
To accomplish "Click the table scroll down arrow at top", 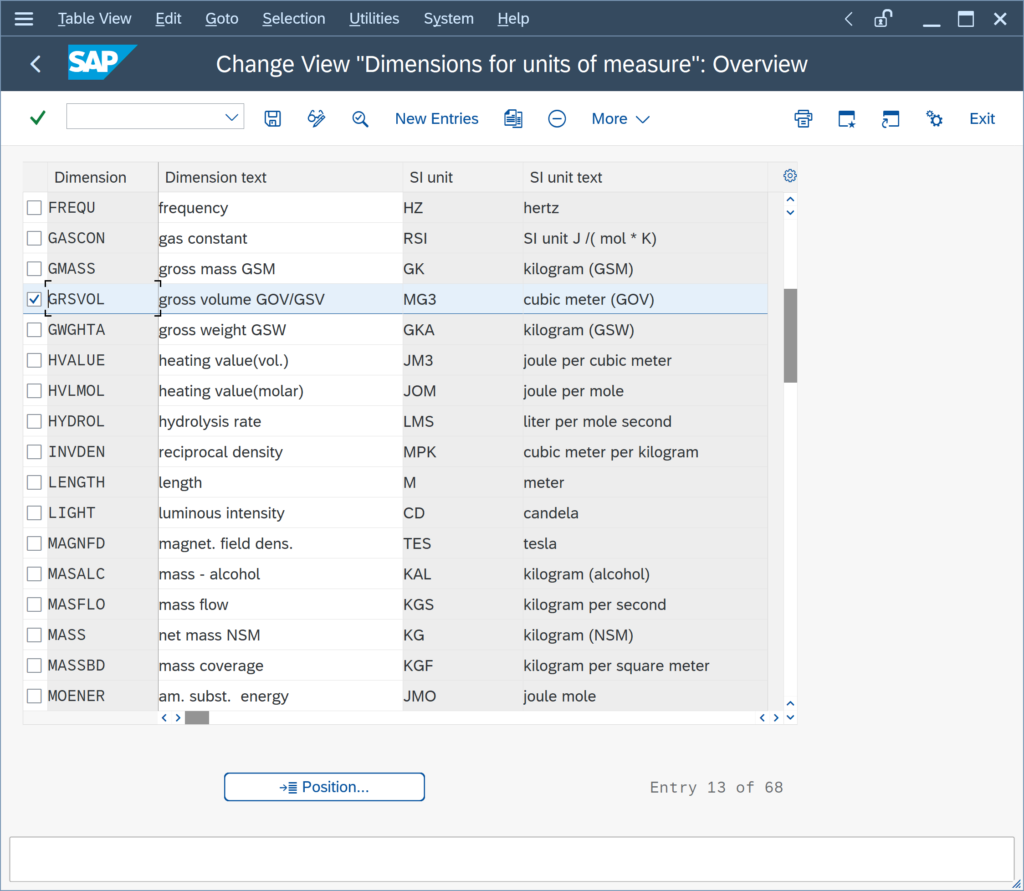I will tap(790, 212).
